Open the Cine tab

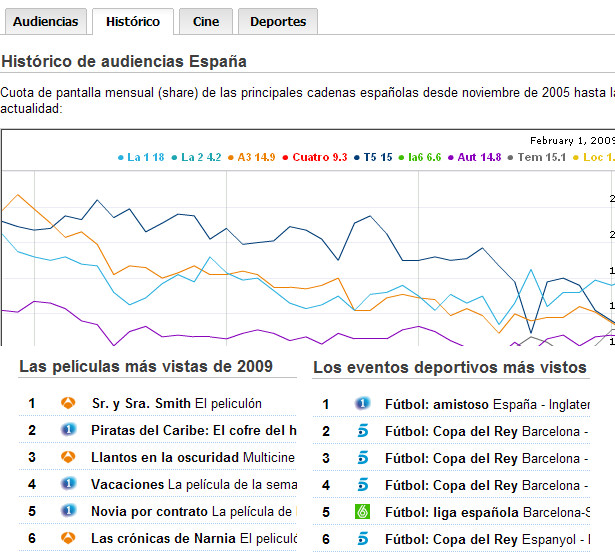206,21
